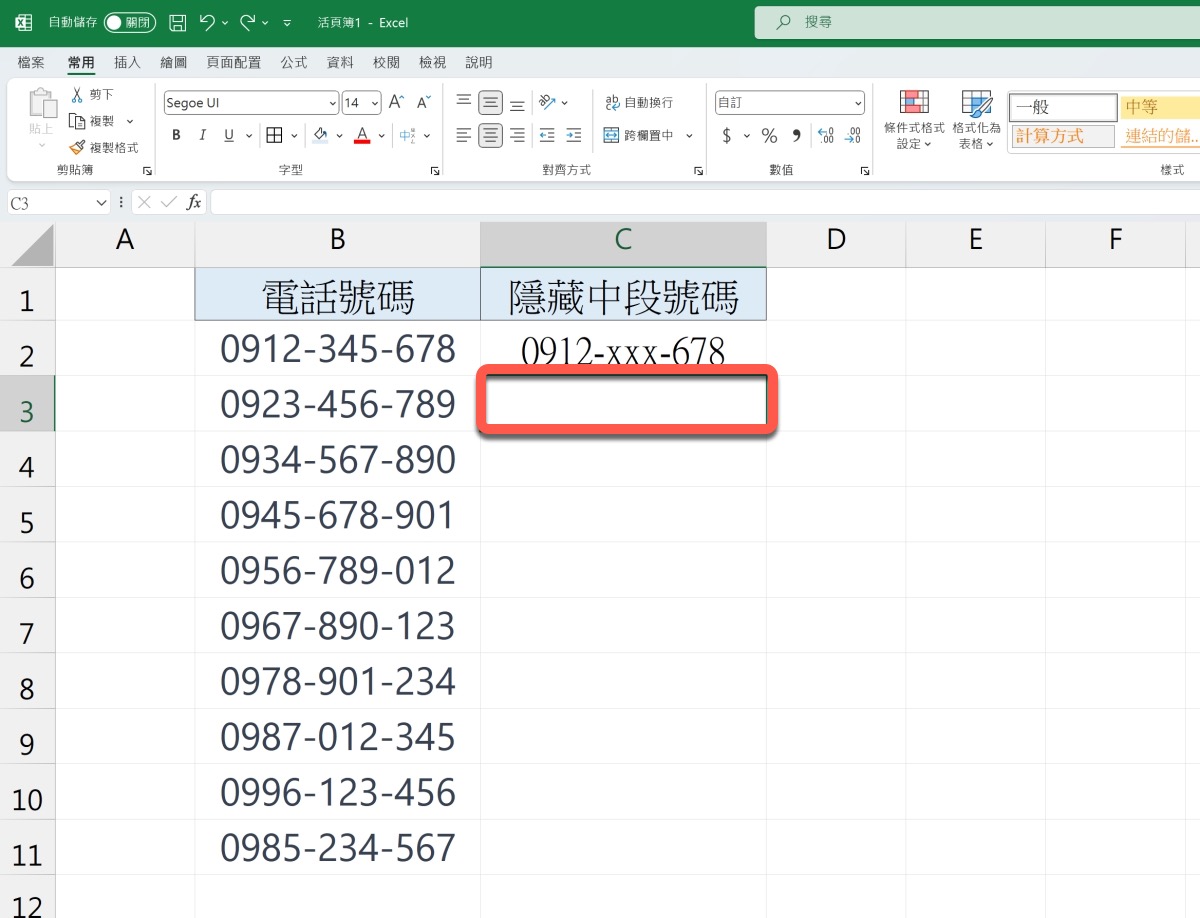Apply the 計算方式 cell style
The image size is (1200, 918).
(1060, 136)
